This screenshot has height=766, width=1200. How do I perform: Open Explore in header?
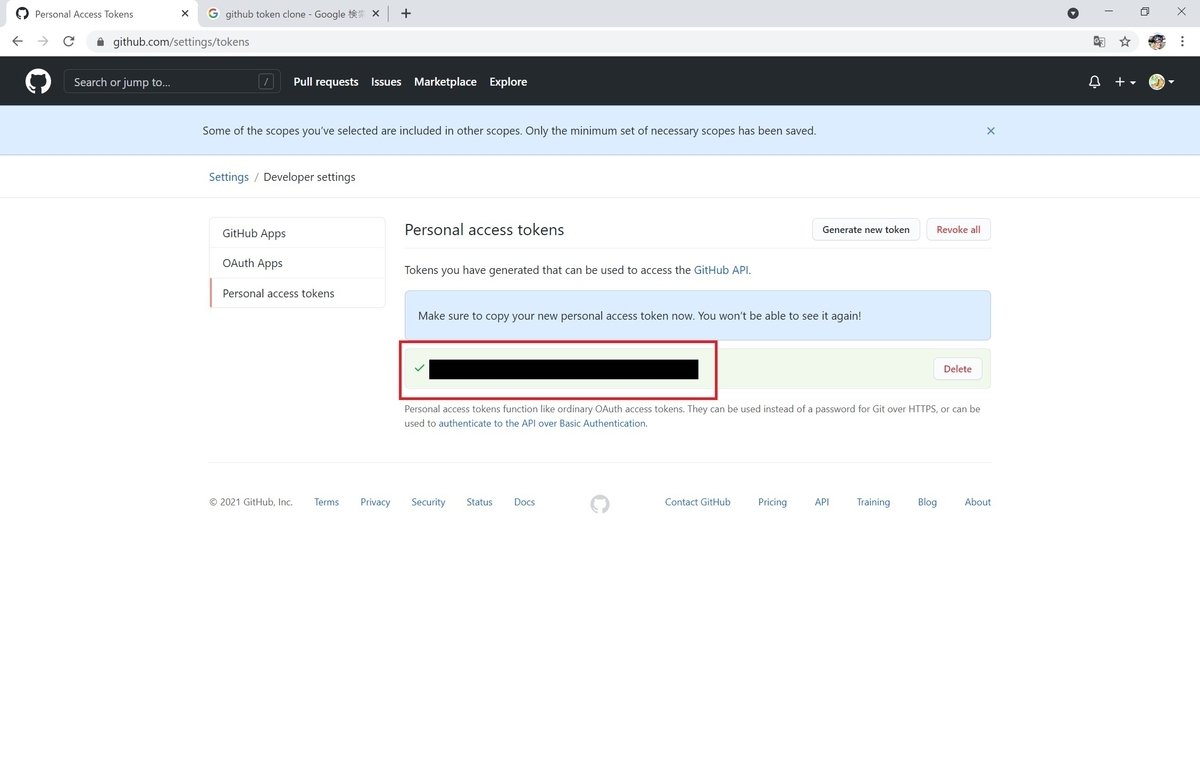point(508,82)
